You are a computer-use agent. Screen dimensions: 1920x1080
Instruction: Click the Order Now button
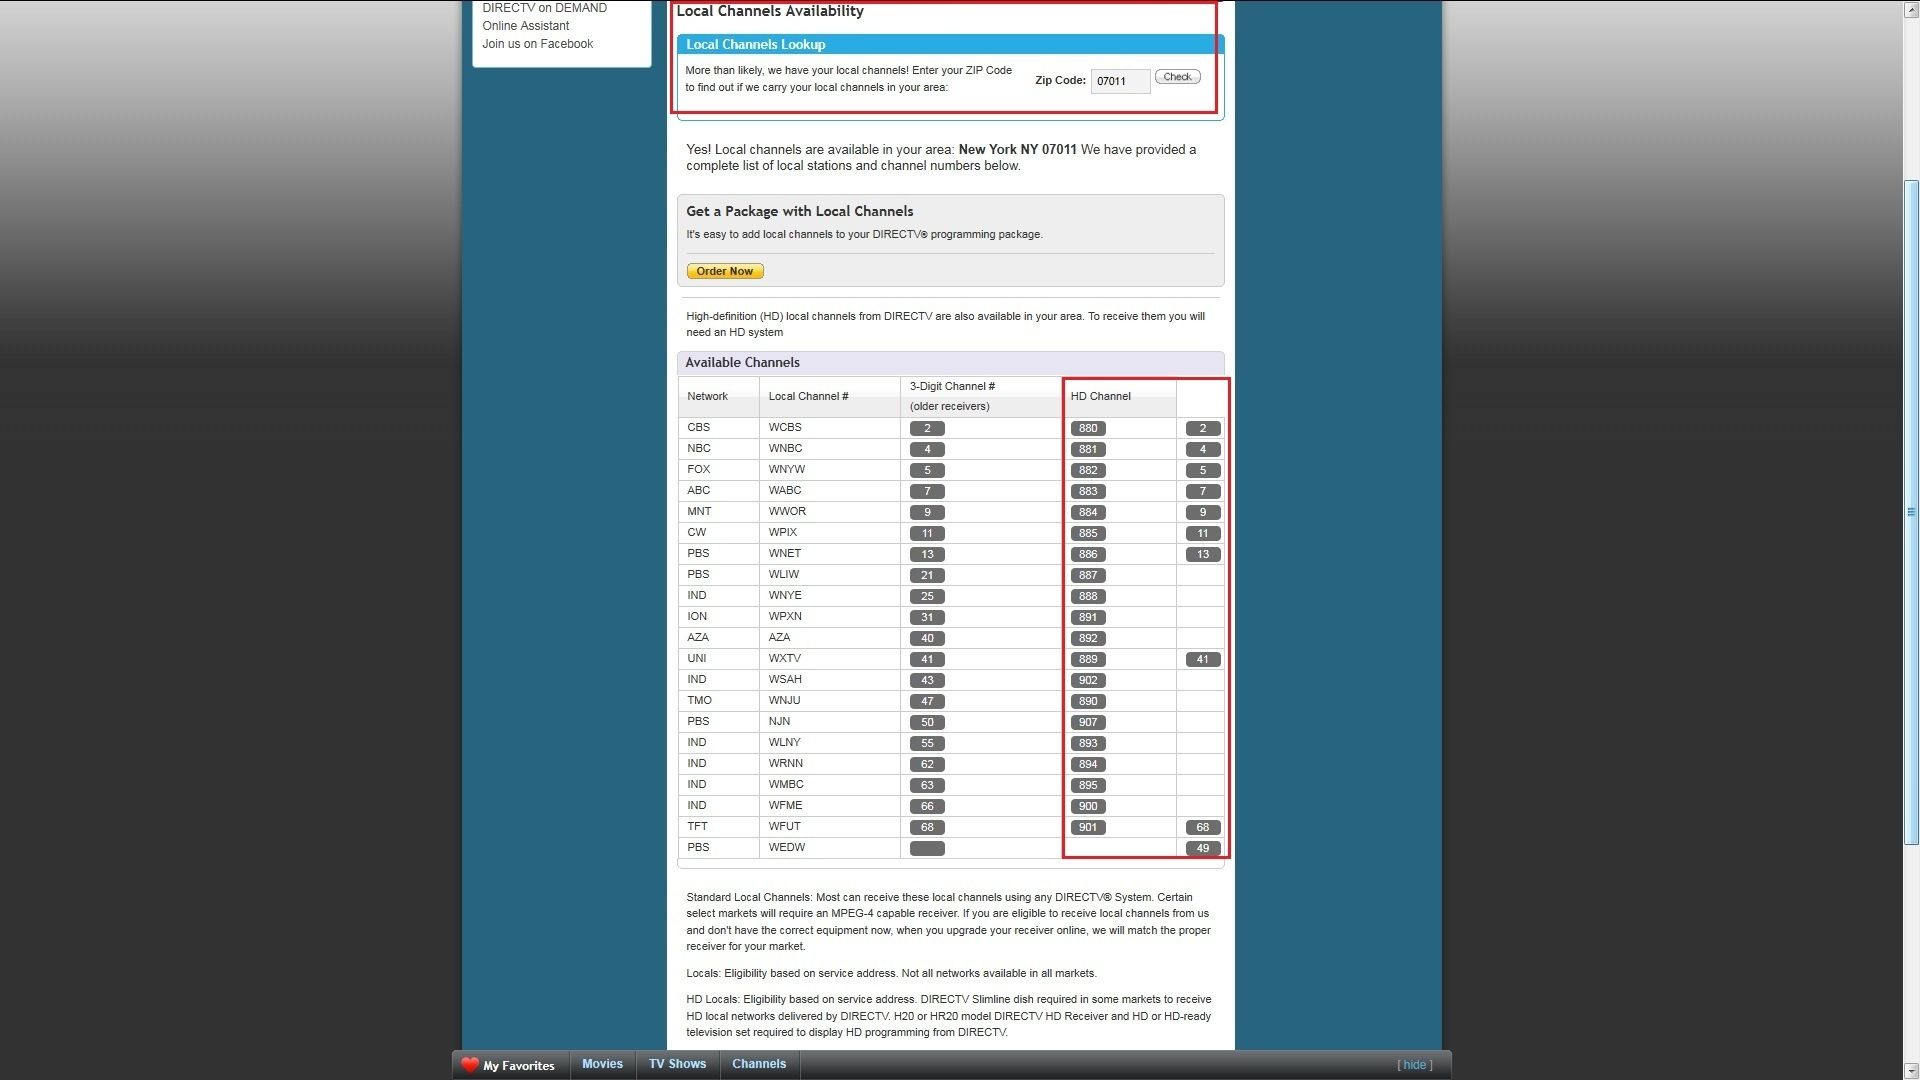point(725,271)
